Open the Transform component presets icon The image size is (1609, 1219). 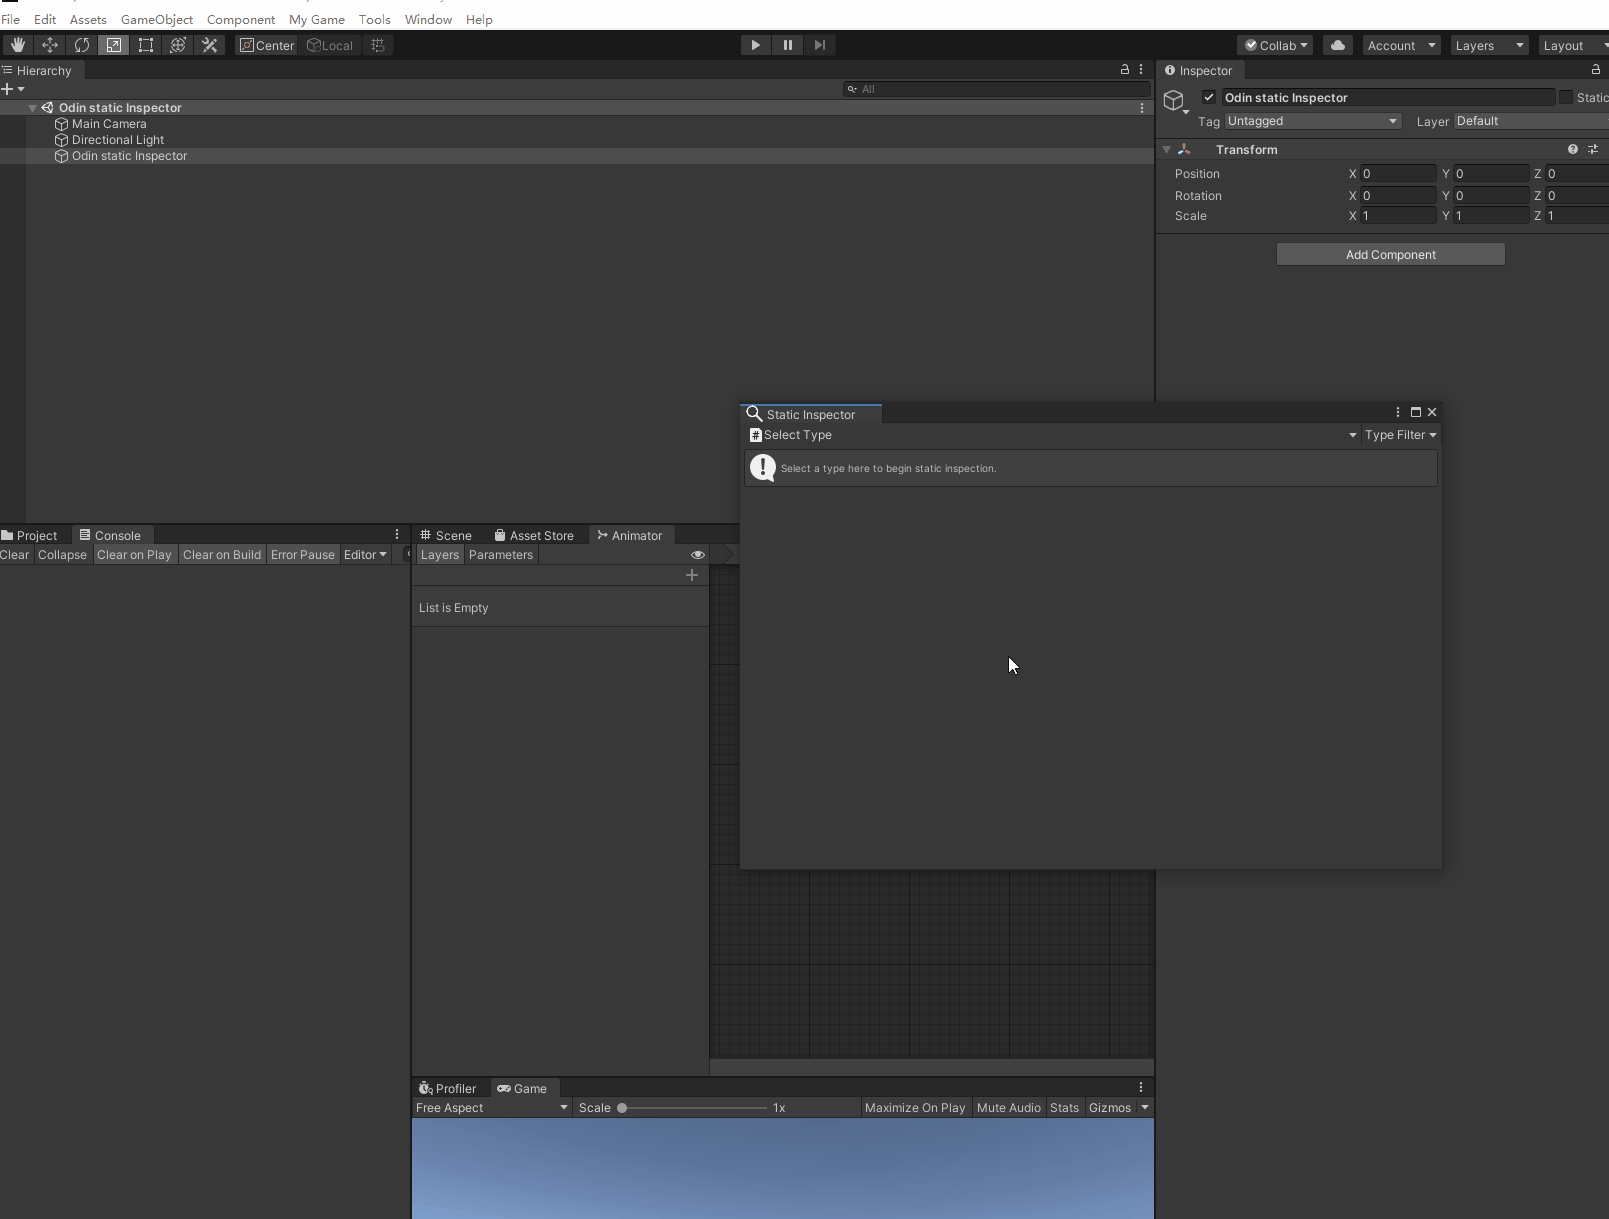click(x=1593, y=149)
